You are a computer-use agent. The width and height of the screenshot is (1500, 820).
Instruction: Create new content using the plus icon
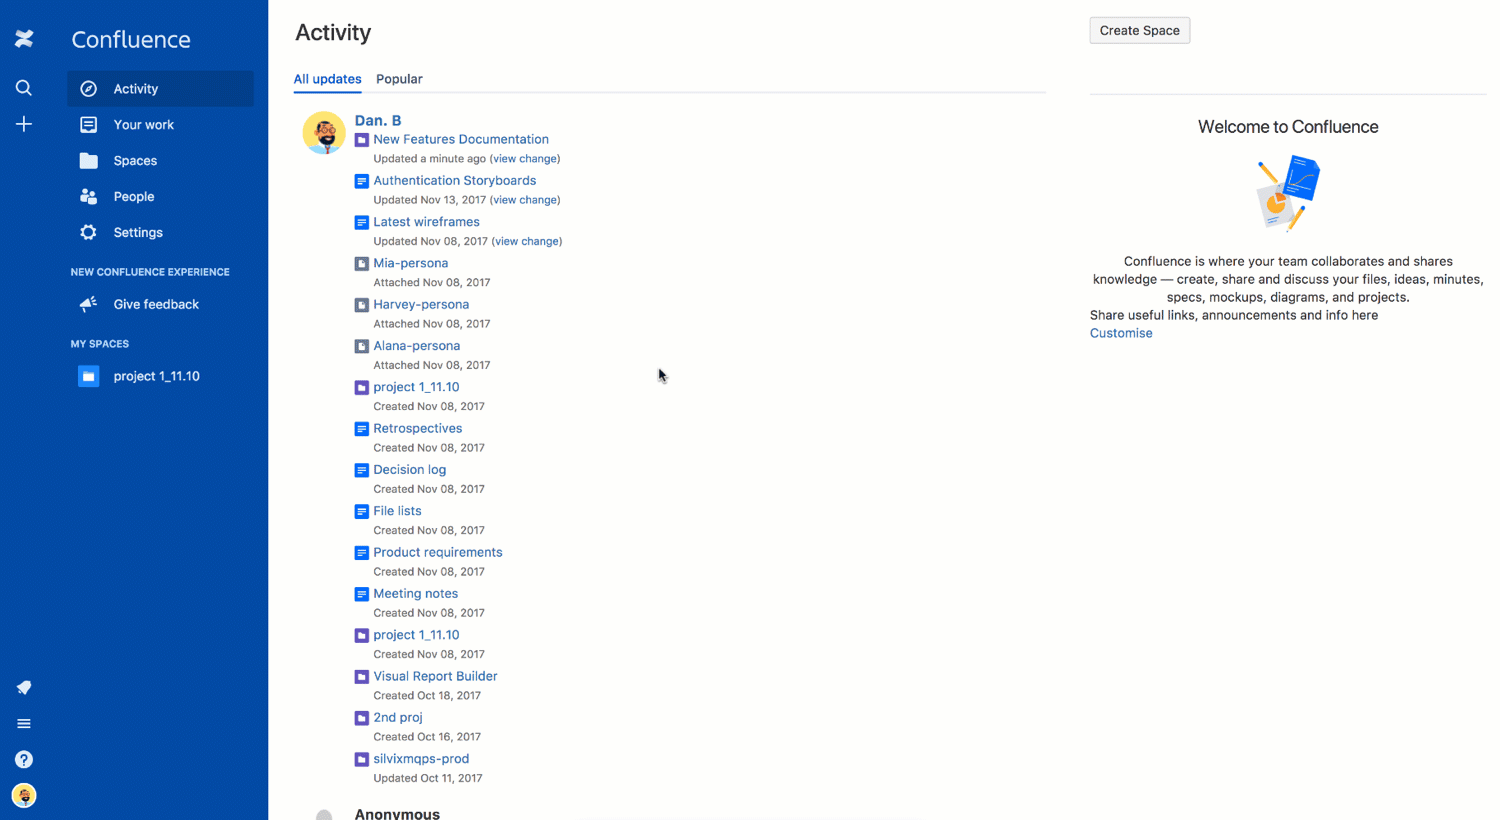24,124
